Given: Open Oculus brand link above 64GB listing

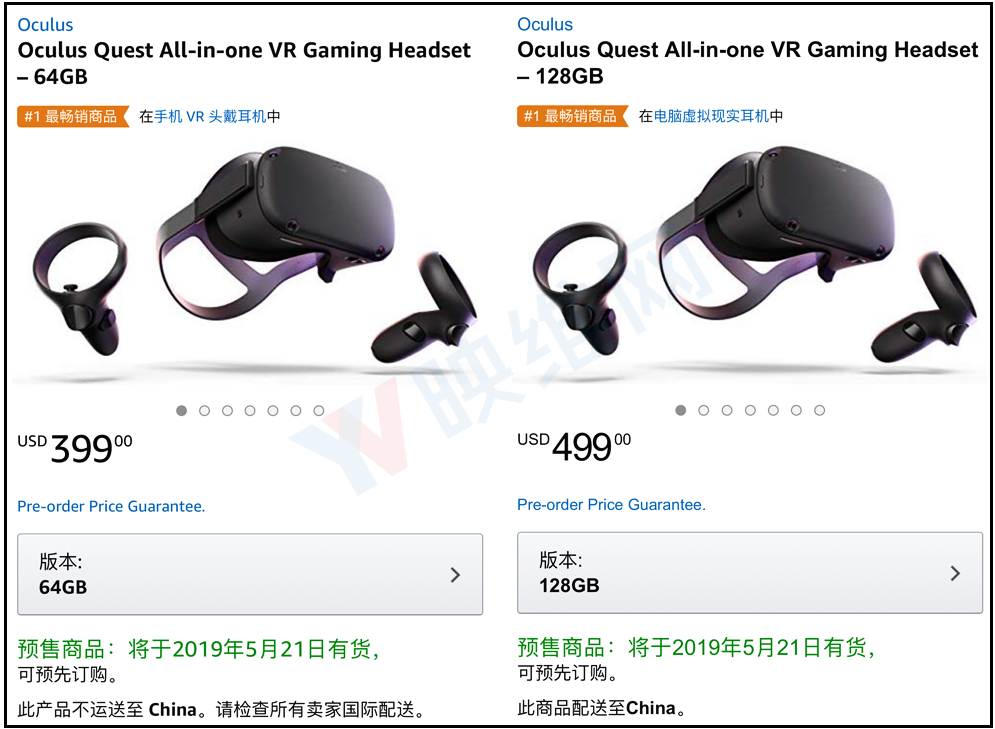Looking at the screenshot, I should (45, 25).
